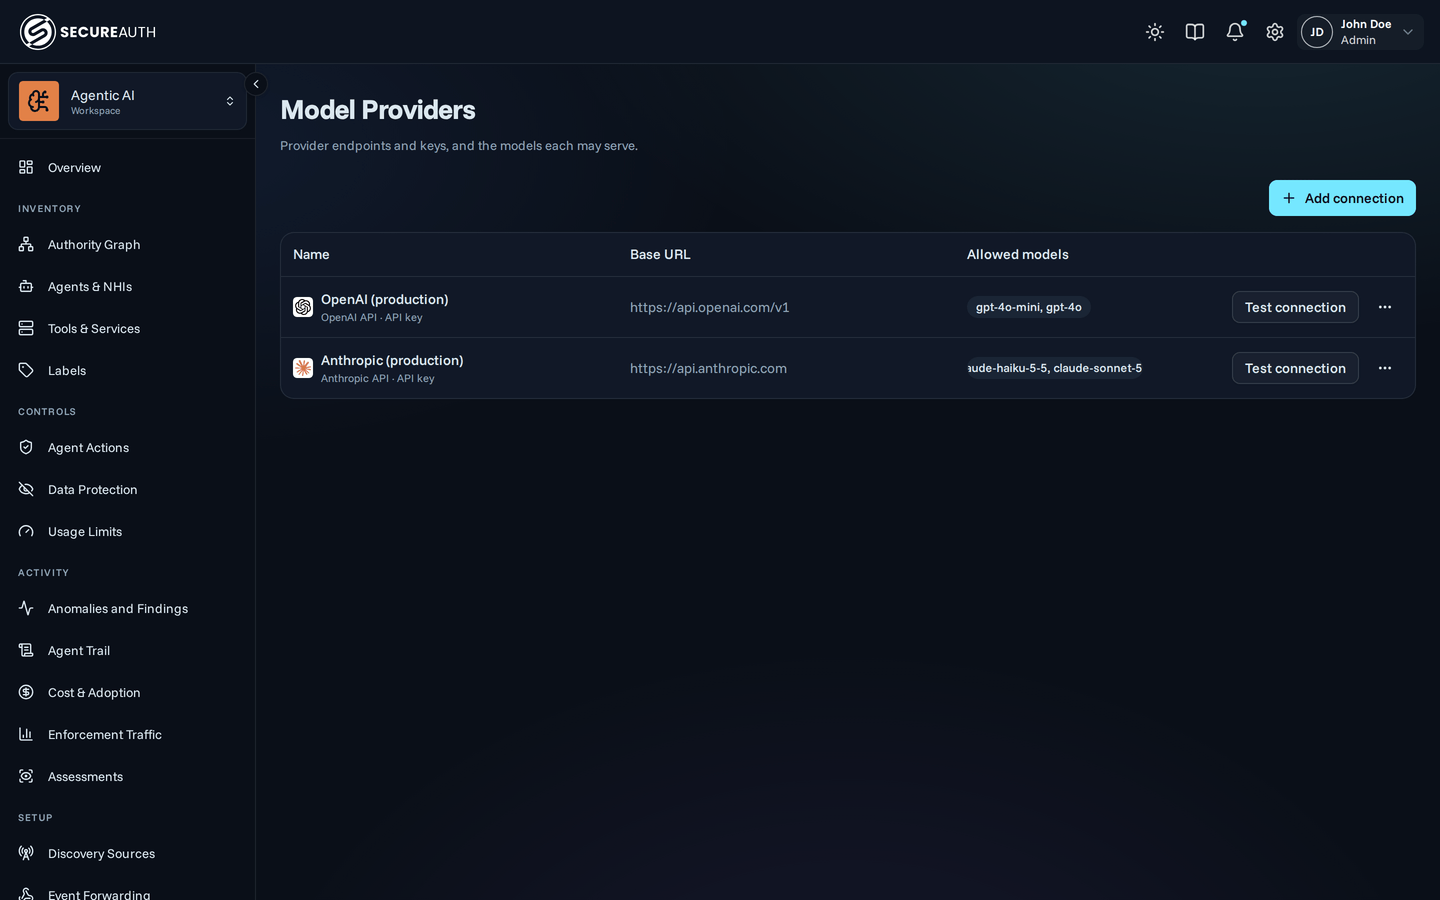Screen dimensions: 1440x900
Task: Click the claude-sonnet-5 allowed models chip
Action: point(1054,368)
